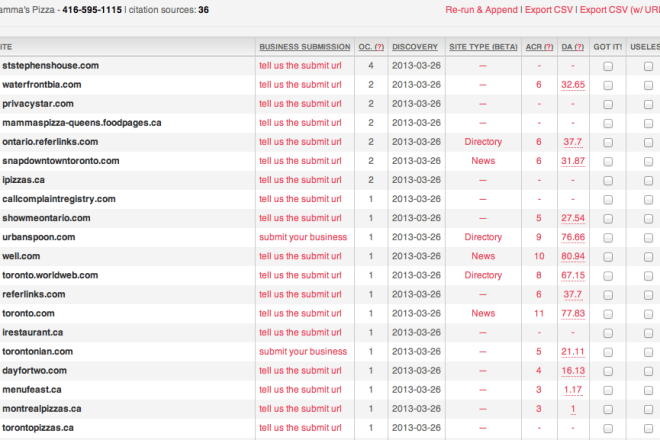The width and height of the screenshot is (660, 440).
Task: Open submit your business for urbanspoon.com
Action: tap(303, 237)
